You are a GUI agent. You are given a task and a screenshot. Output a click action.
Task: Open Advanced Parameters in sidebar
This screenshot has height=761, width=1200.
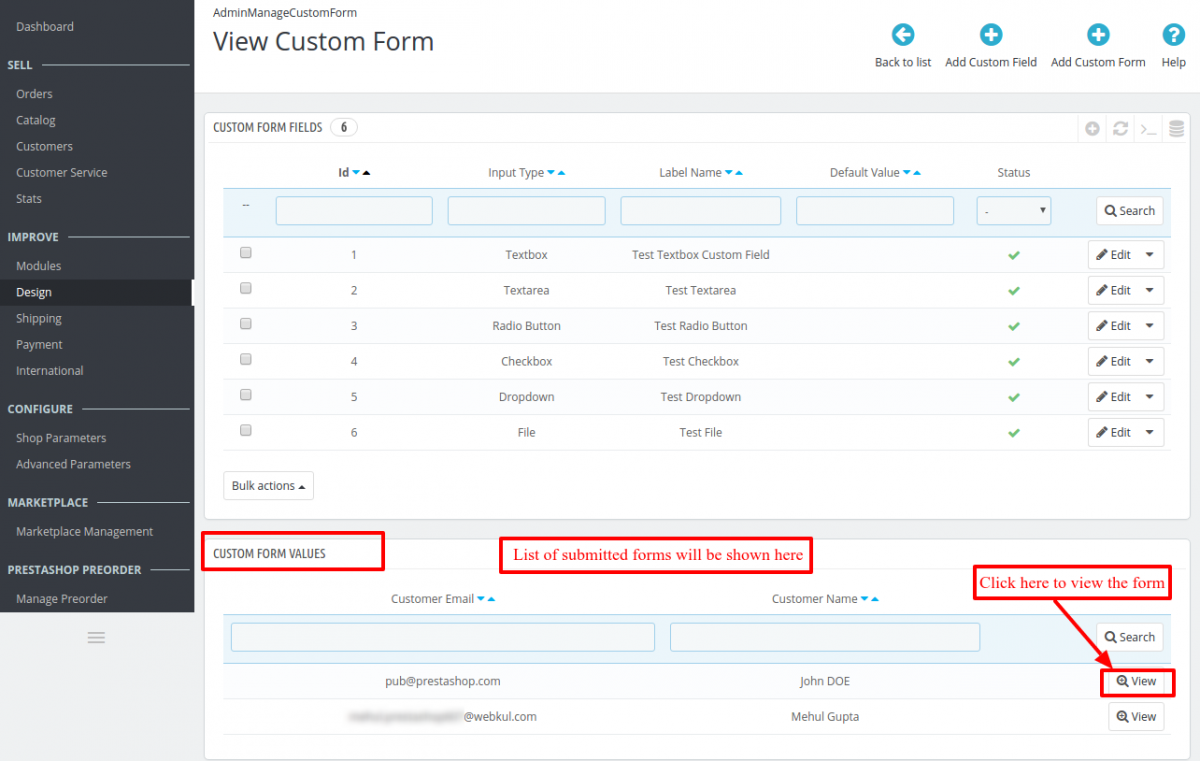click(73, 464)
